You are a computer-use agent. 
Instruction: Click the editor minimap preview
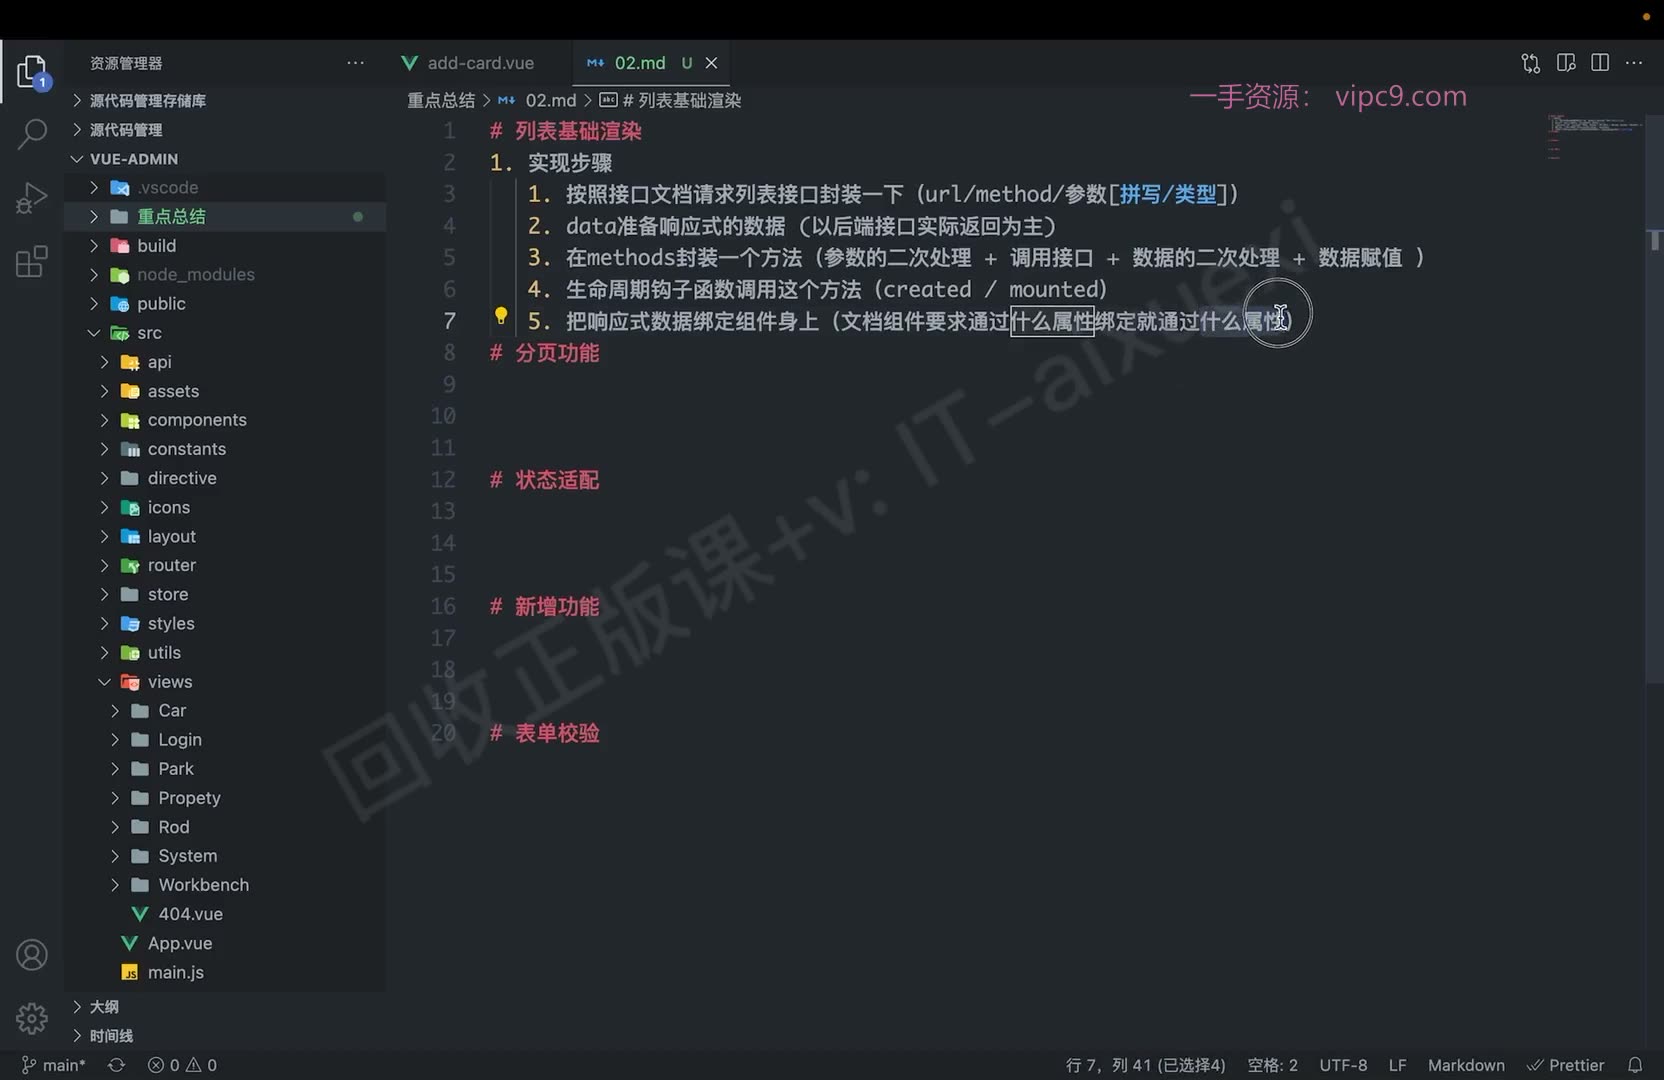pos(1594,137)
